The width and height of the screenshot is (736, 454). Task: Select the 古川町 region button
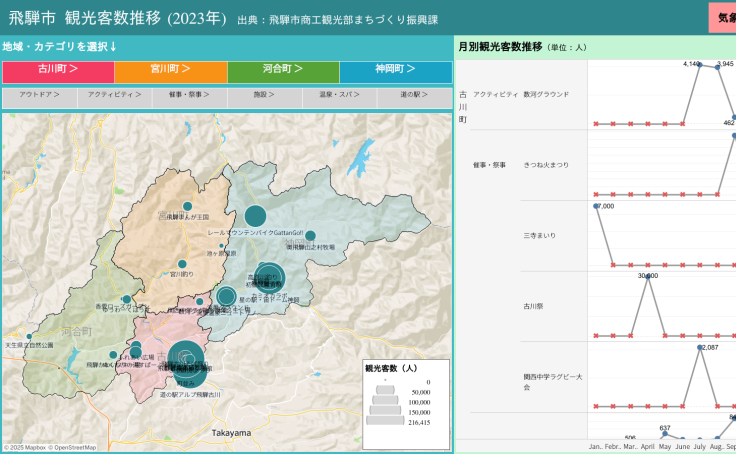coord(58,72)
